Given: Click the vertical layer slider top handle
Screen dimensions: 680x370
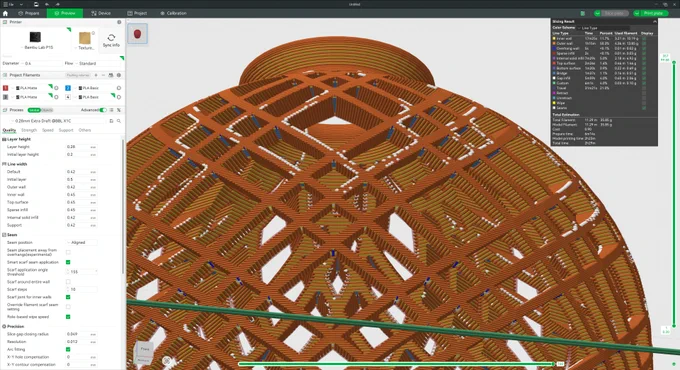Looking at the screenshot, I should tap(674, 63).
